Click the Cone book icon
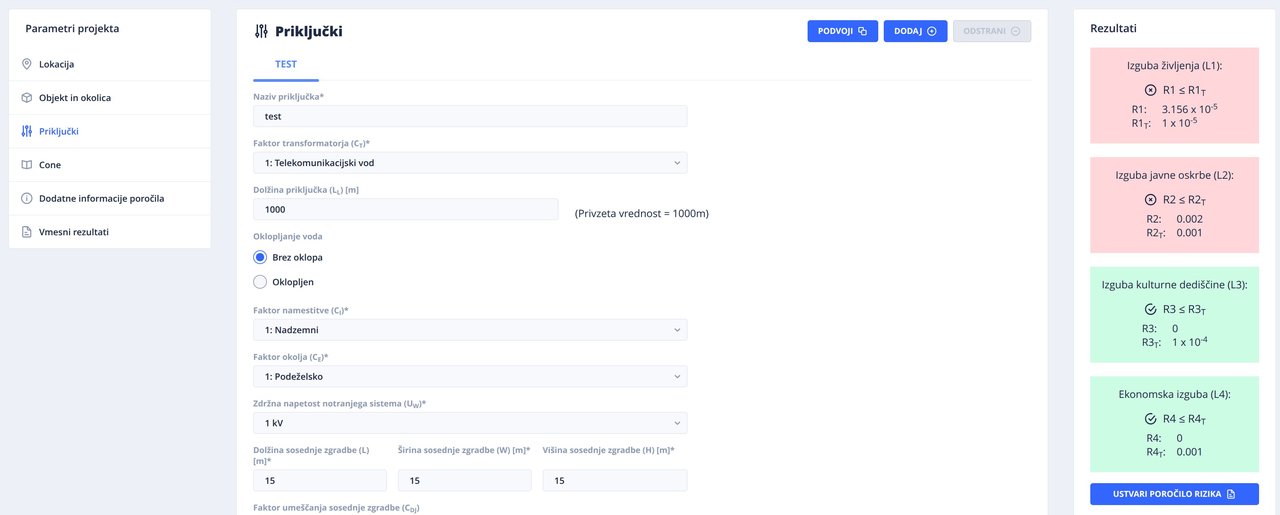 pyautogui.click(x=27, y=165)
